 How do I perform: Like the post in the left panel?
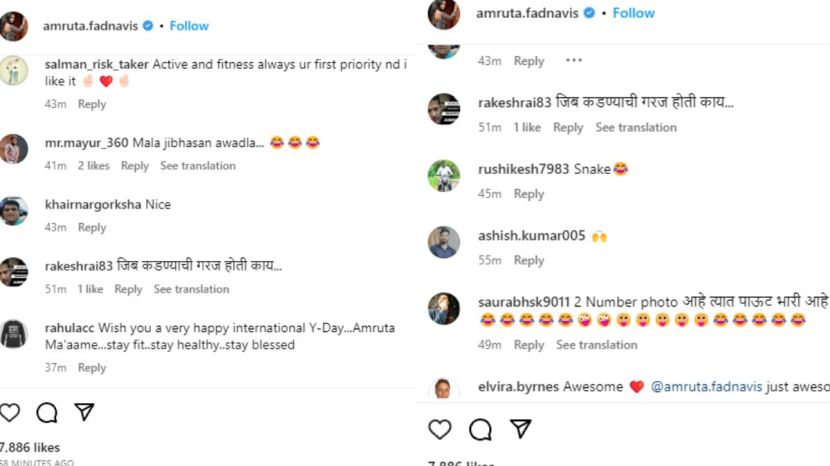(9, 412)
